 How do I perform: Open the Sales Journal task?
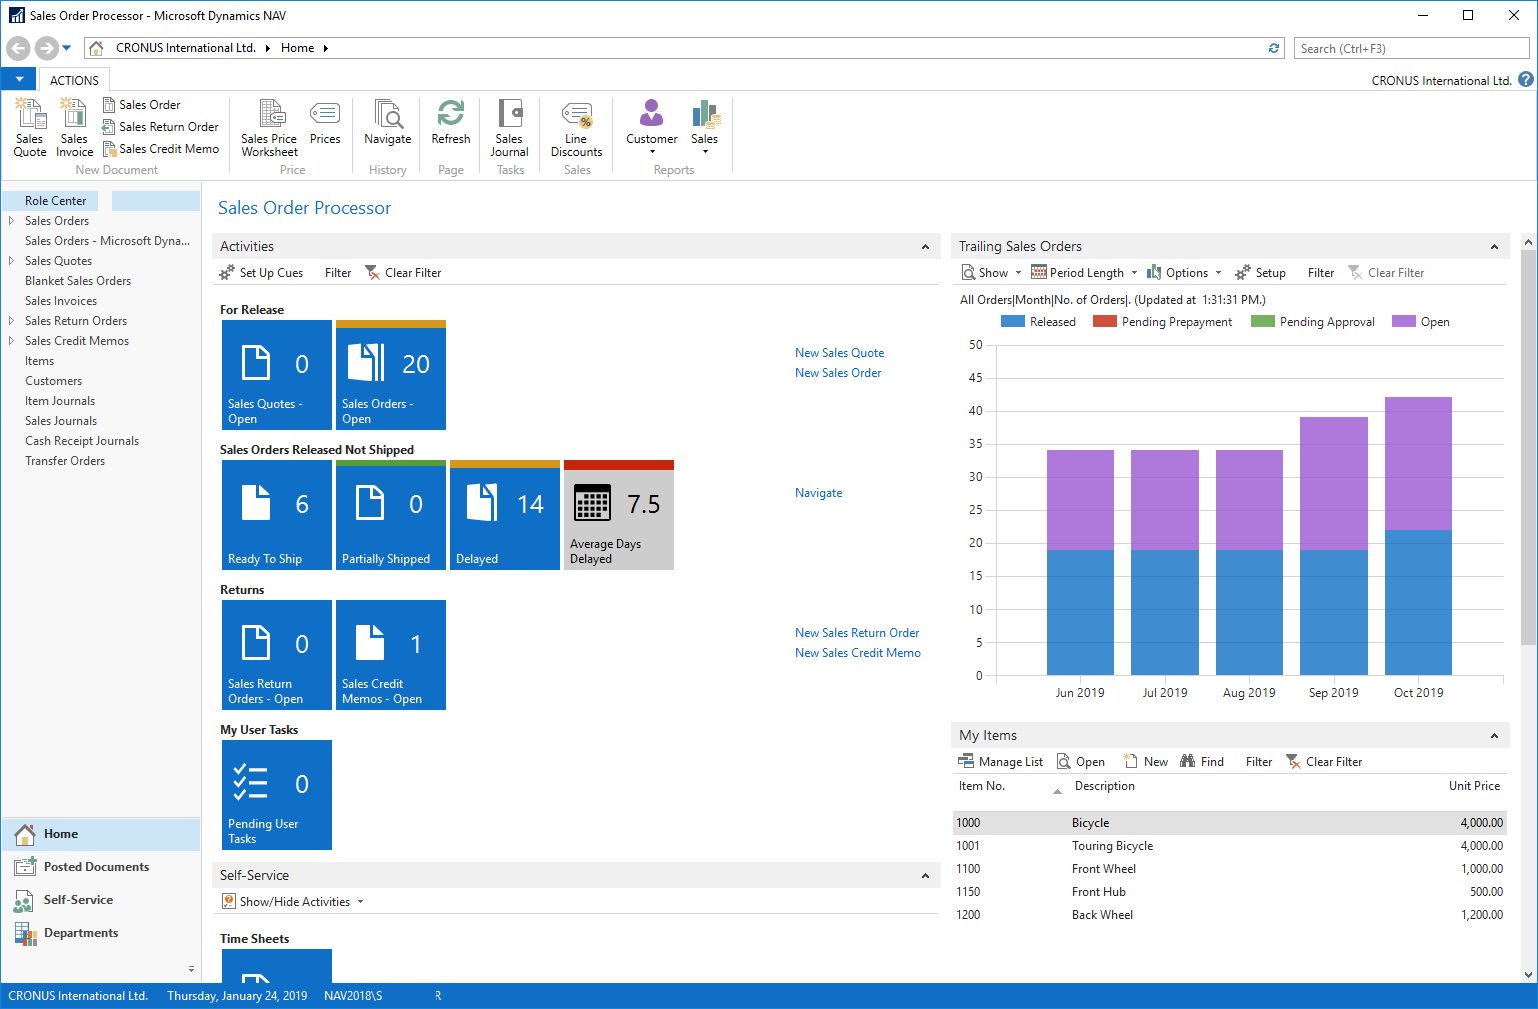tap(509, 127)
